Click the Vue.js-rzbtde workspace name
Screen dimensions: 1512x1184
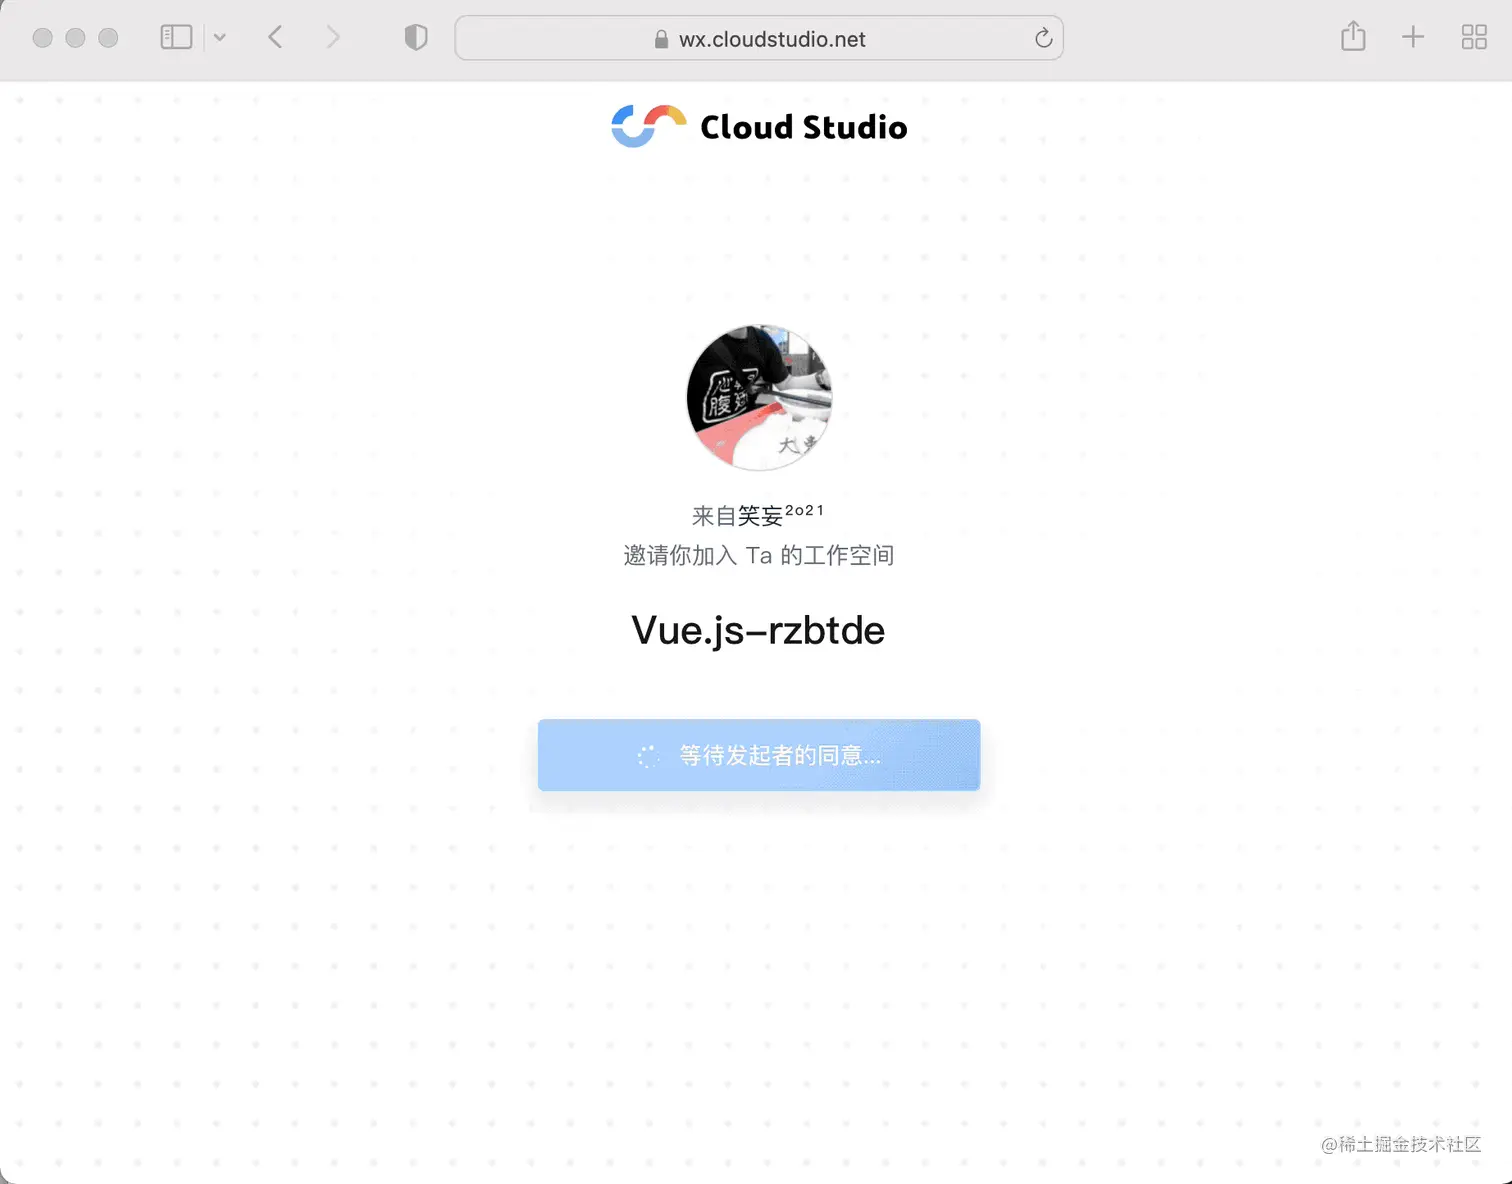click(758, 630)
